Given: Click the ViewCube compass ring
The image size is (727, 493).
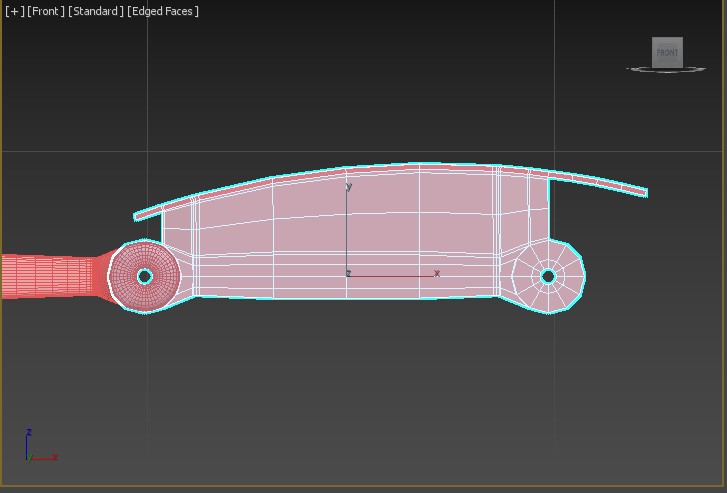Looking at the screenshot, I should point(635,69).
